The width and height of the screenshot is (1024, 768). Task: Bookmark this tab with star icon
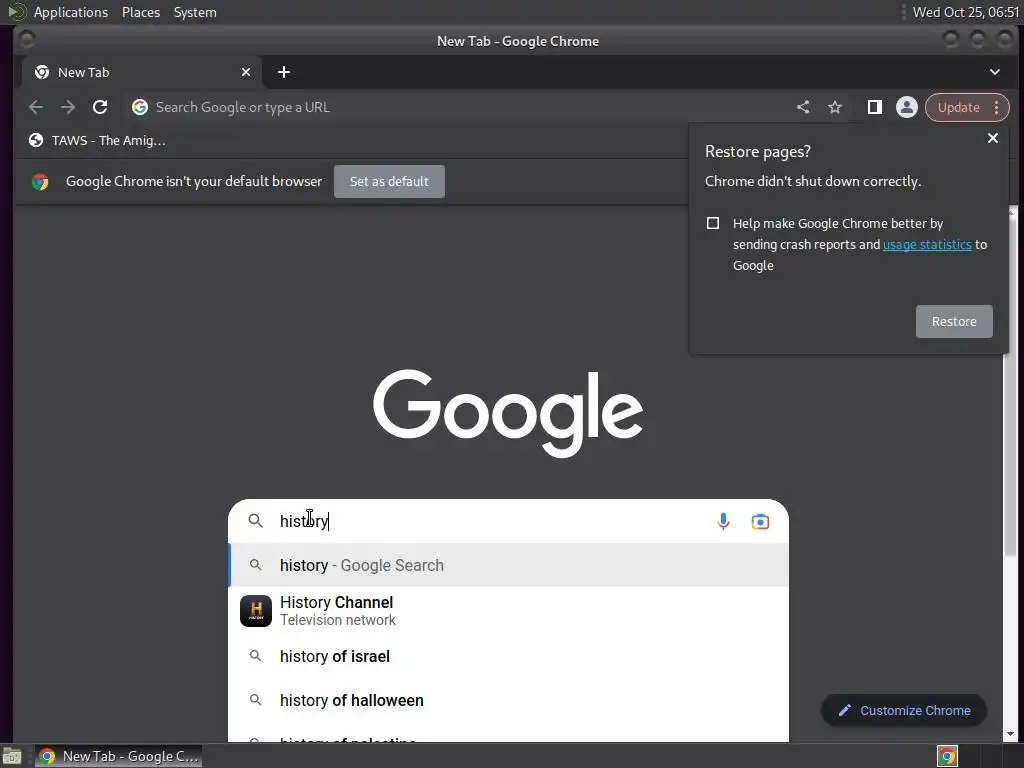[835, 107]
